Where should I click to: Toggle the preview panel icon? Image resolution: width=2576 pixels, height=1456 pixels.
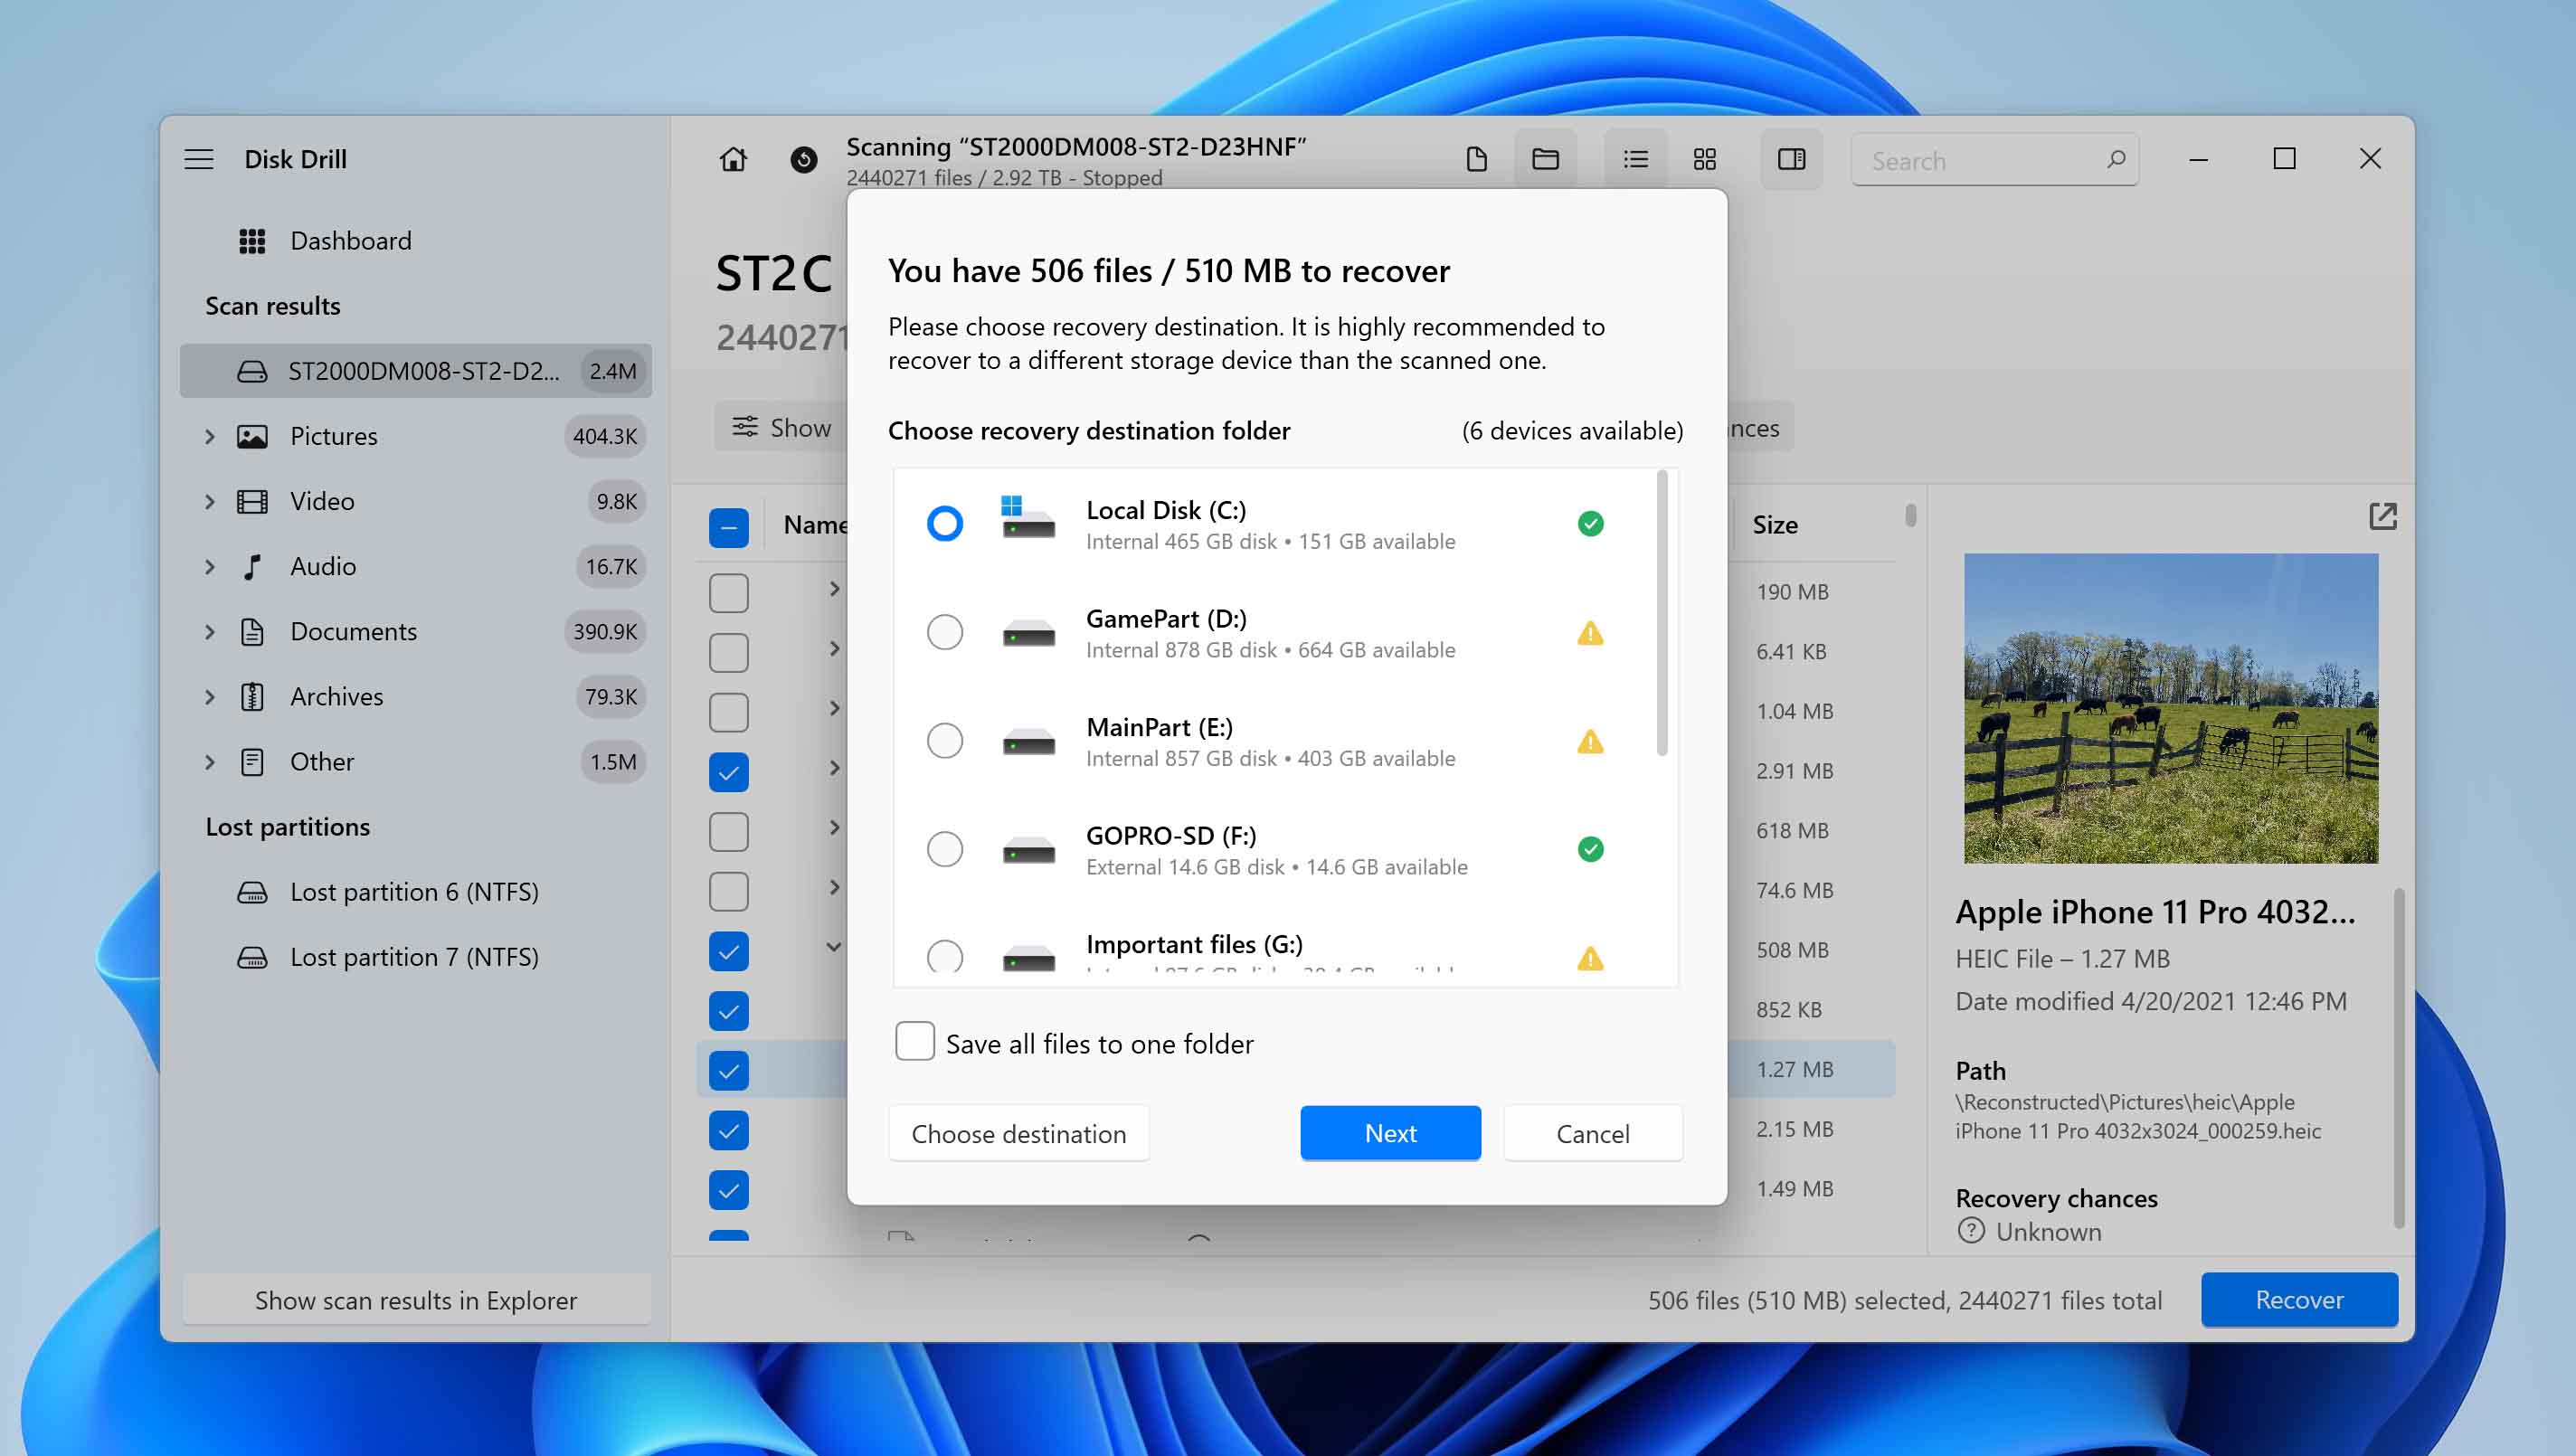1791,159
